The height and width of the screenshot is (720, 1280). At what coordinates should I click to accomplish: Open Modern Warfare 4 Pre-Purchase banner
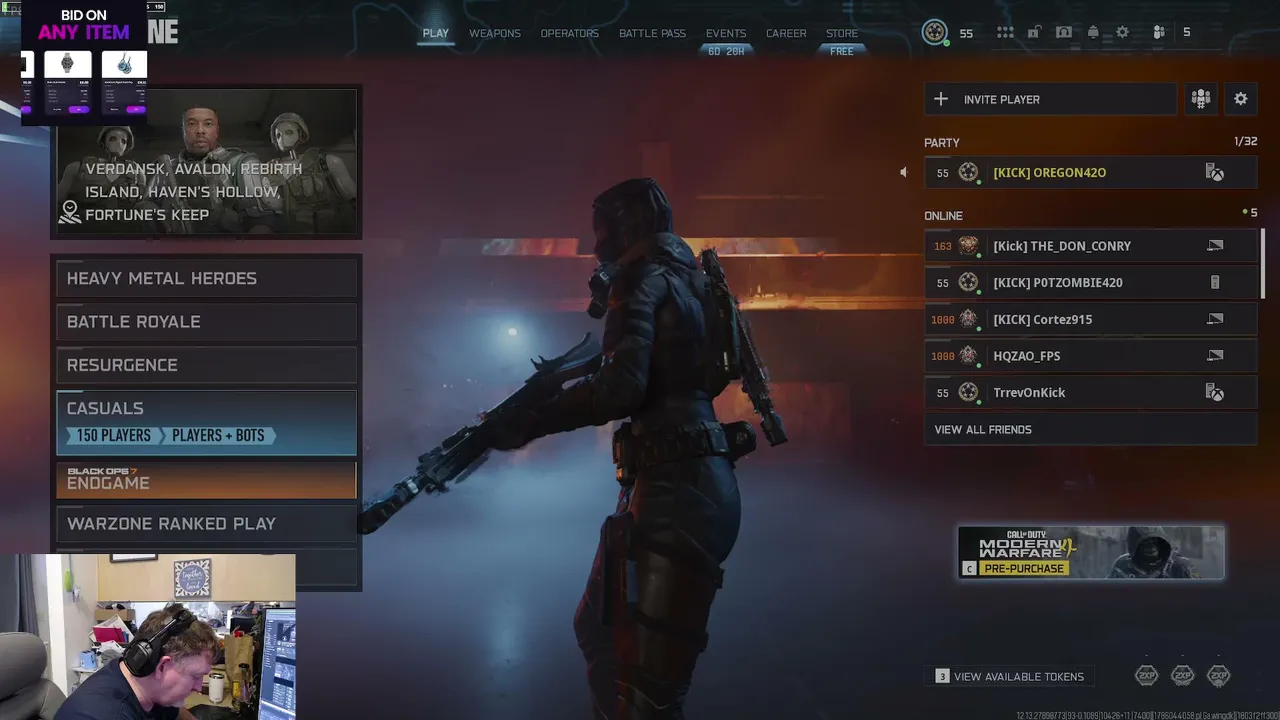pyautogui.click(x=1091, y=552)
